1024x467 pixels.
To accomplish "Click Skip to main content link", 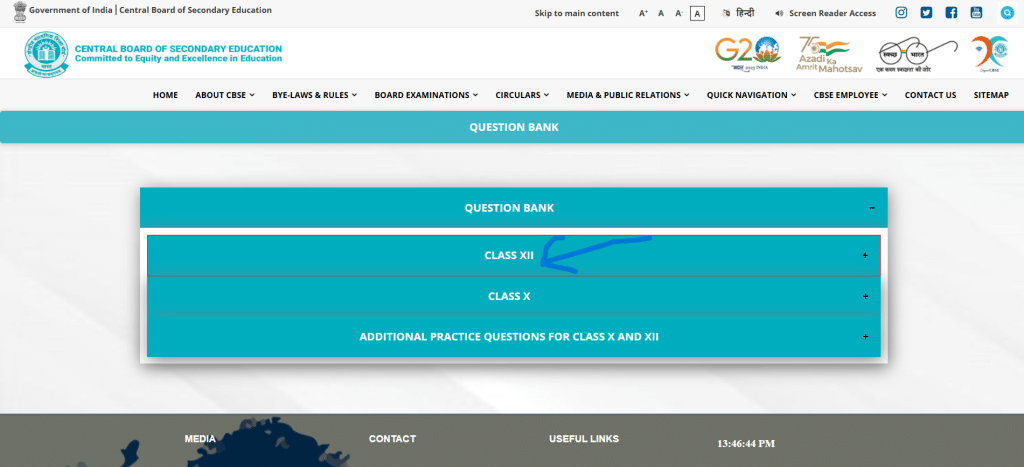I will [x=577, y=13].
